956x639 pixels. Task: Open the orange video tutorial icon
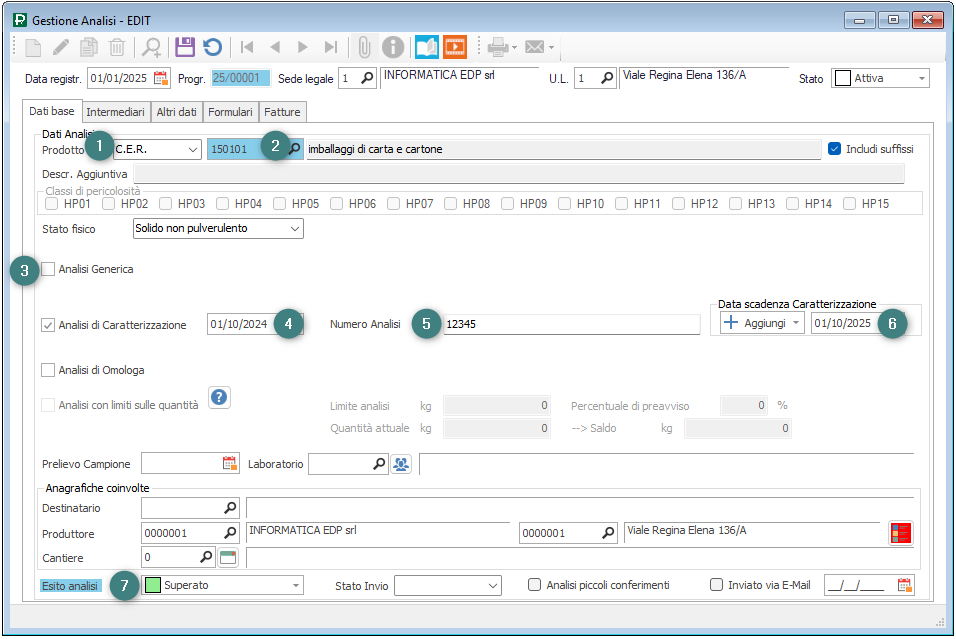455,47
